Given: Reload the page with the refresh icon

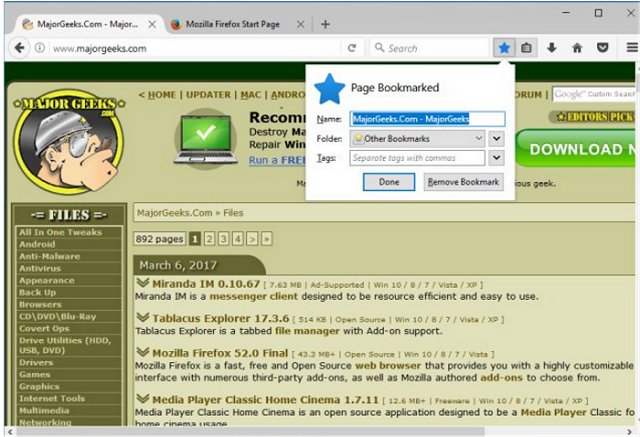Looking at the screenshot, I should [352, 48].
